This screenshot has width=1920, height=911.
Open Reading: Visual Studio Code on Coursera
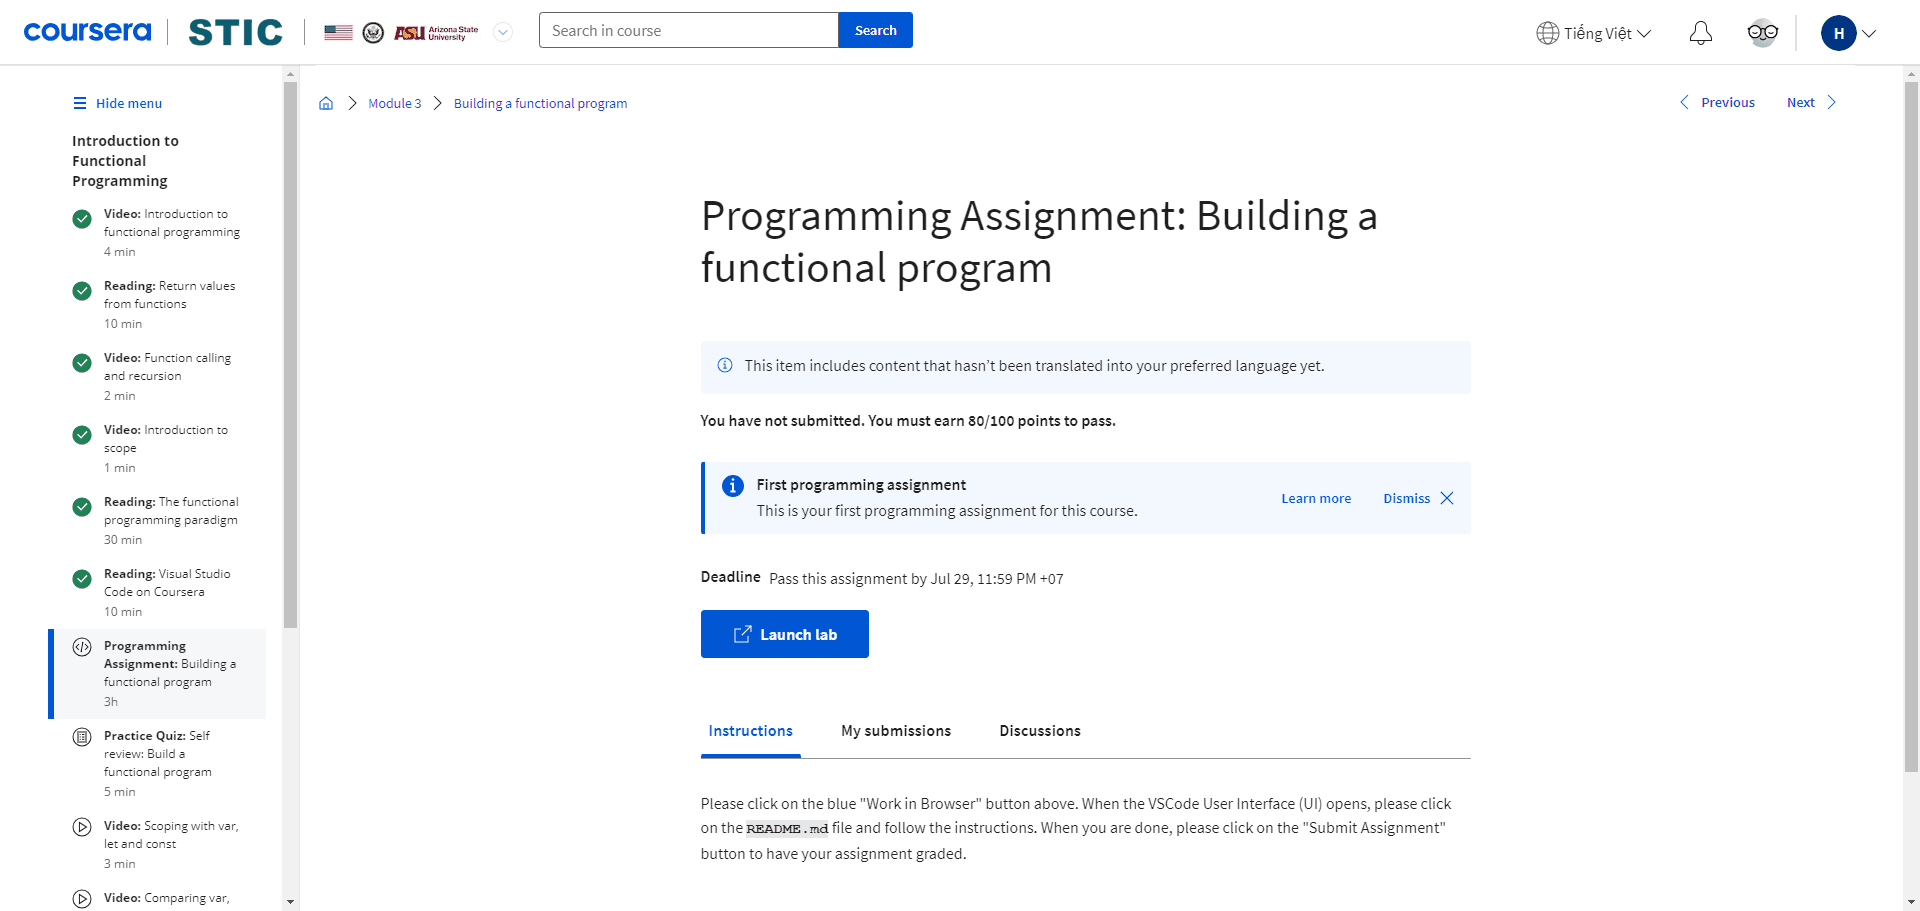(x=159, y=592)
